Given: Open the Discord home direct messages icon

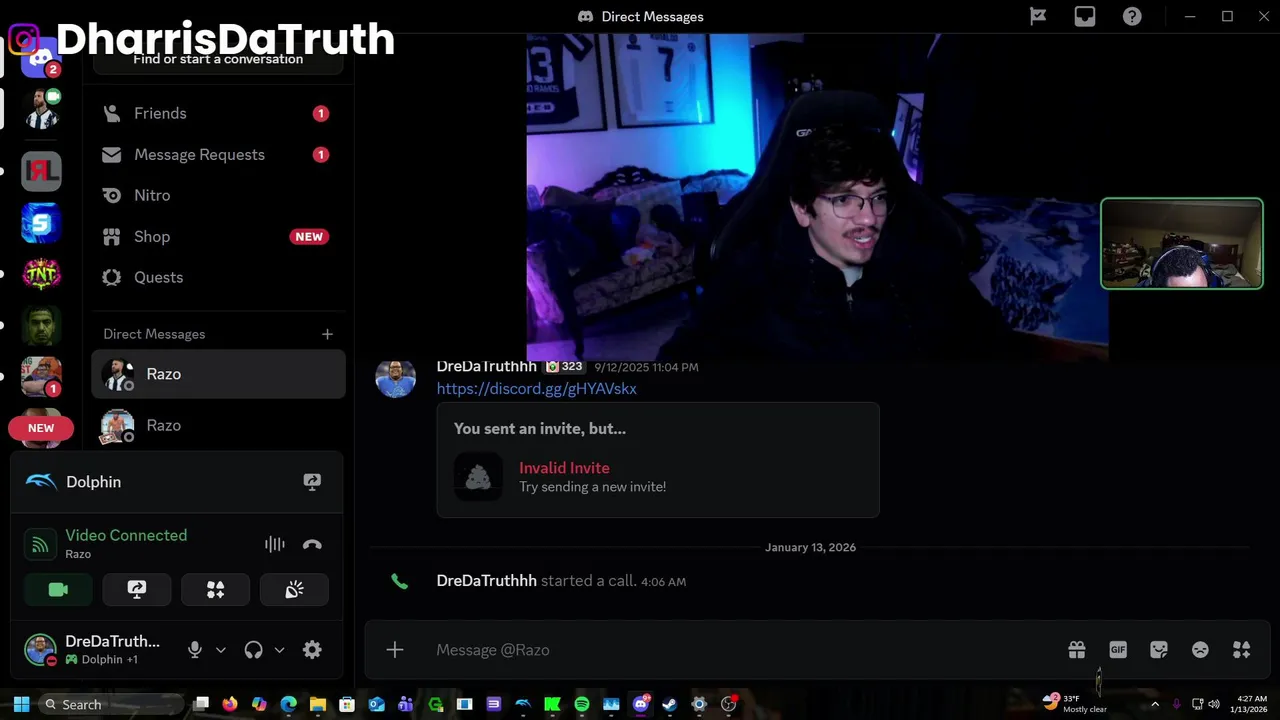Looking at the screenshot, I should [41, 60].
